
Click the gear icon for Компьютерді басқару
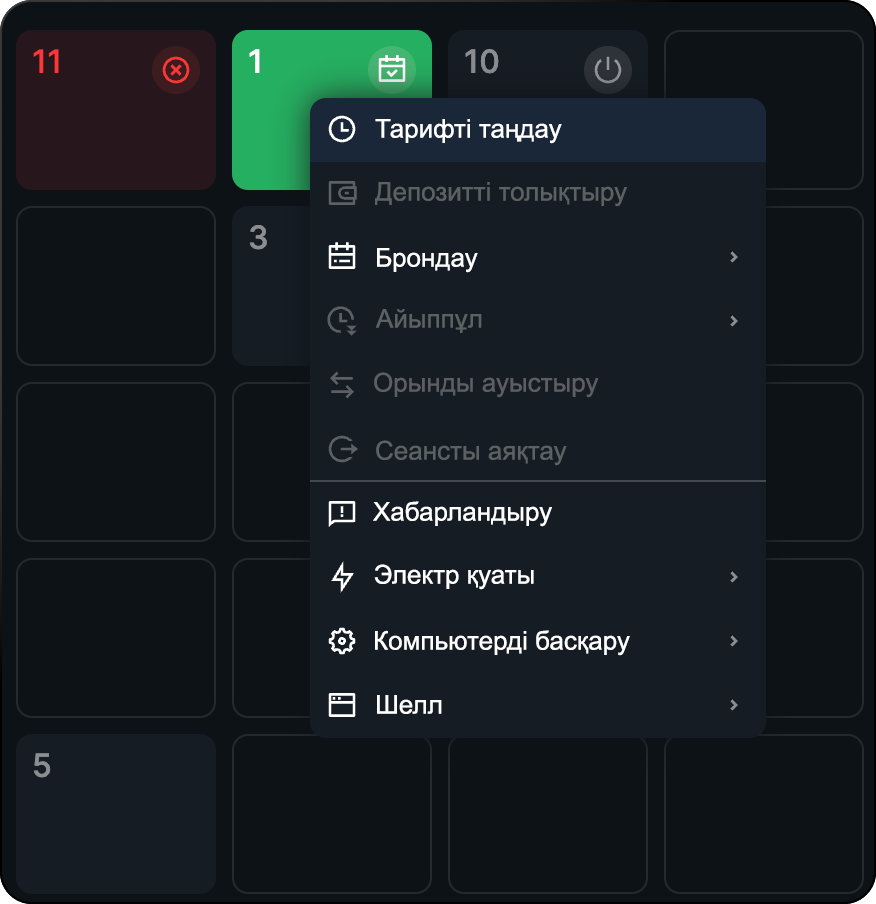[x=342, y=641]
